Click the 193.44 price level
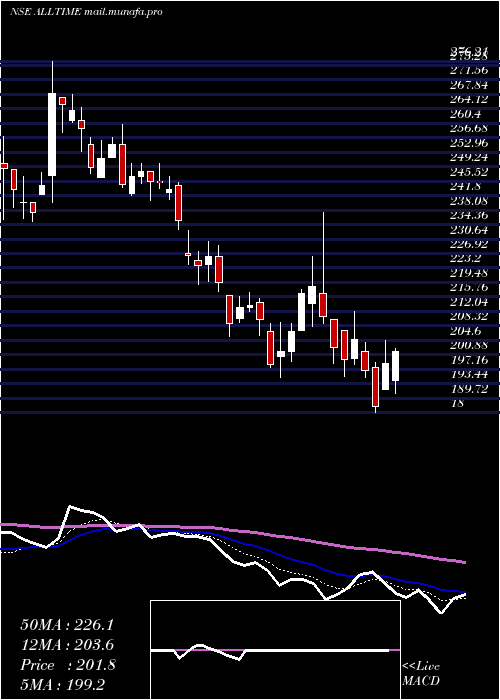This screenshot has height=700, width=500. [x=469, y=375]
